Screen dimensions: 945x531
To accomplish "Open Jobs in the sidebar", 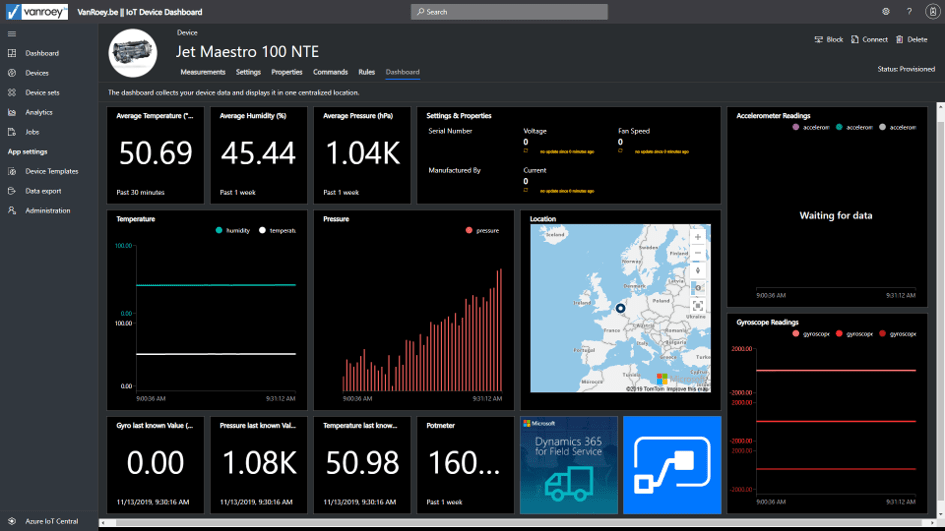I will pyautogui.click(x=32, y=131).
